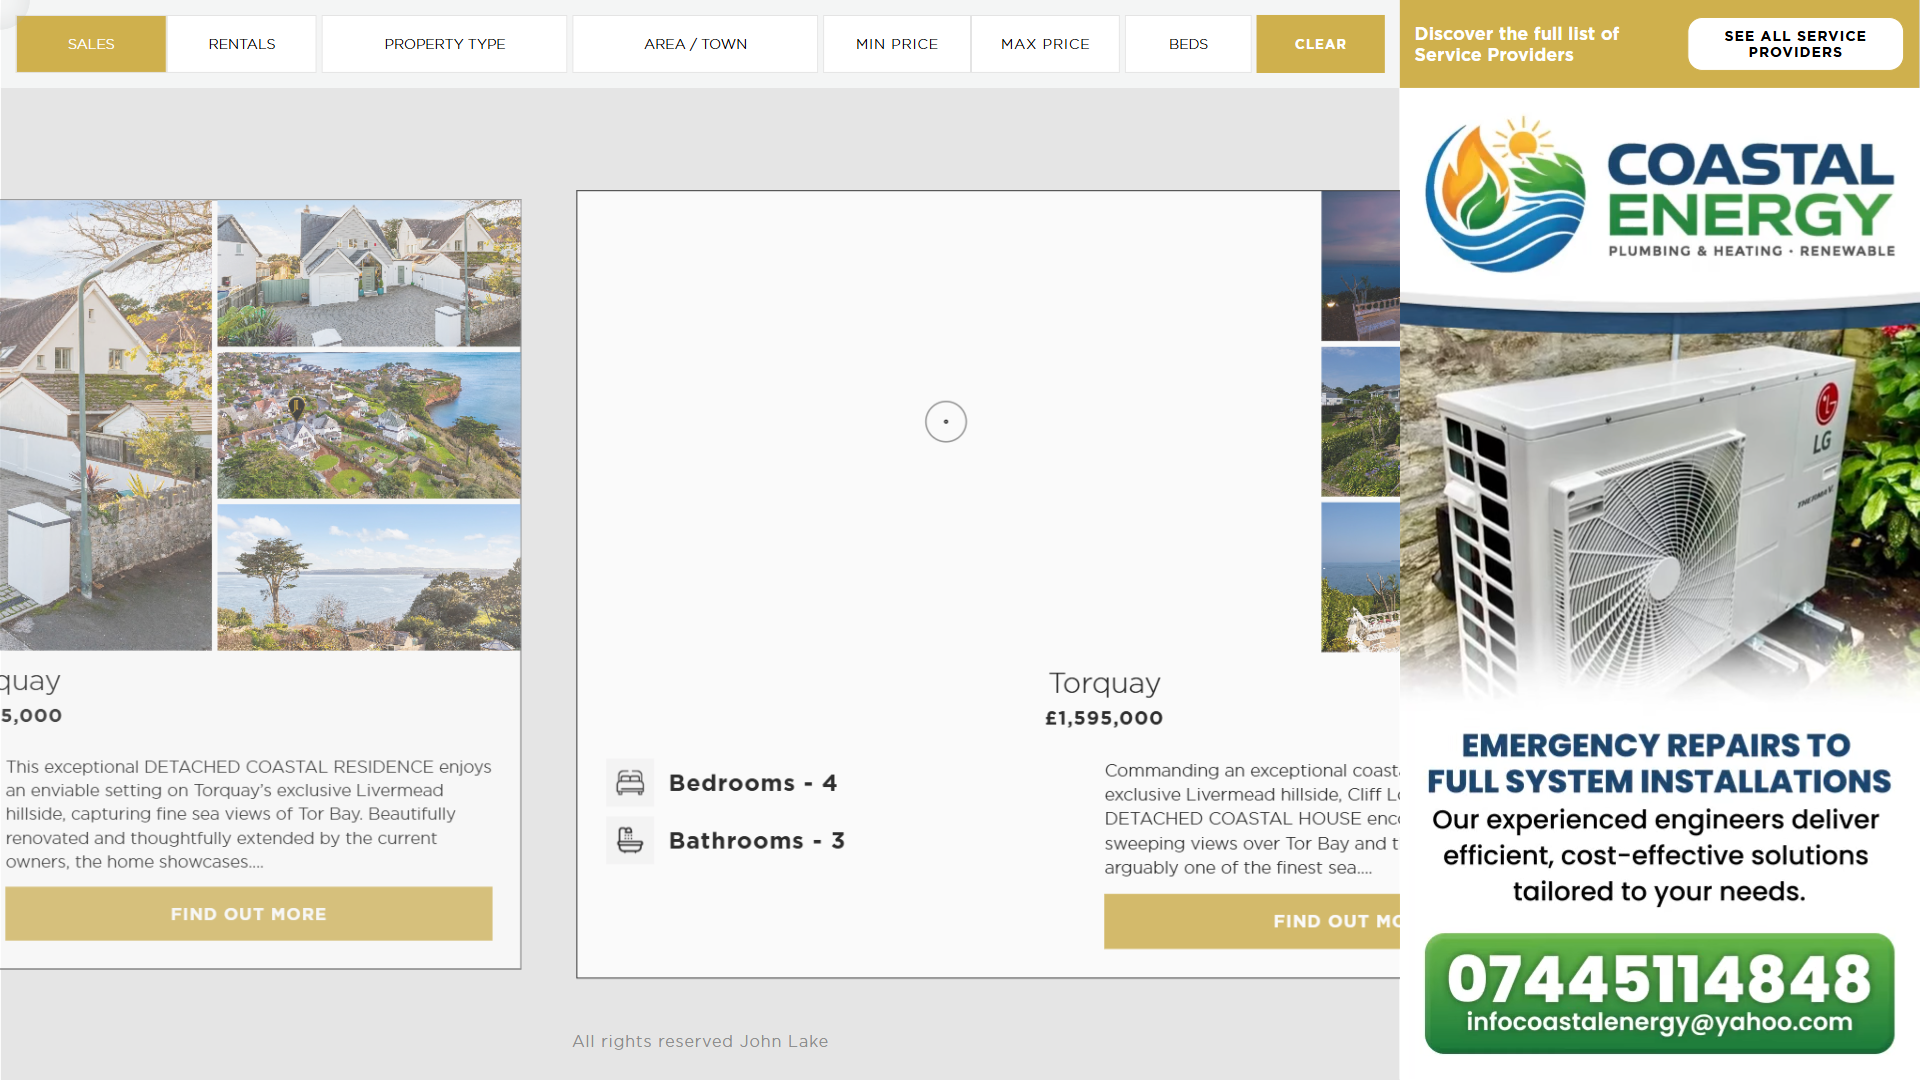Click the map pin on aerial photo
The height and width of the screenshot is (1080, 1920).
[x=296, y=407]
